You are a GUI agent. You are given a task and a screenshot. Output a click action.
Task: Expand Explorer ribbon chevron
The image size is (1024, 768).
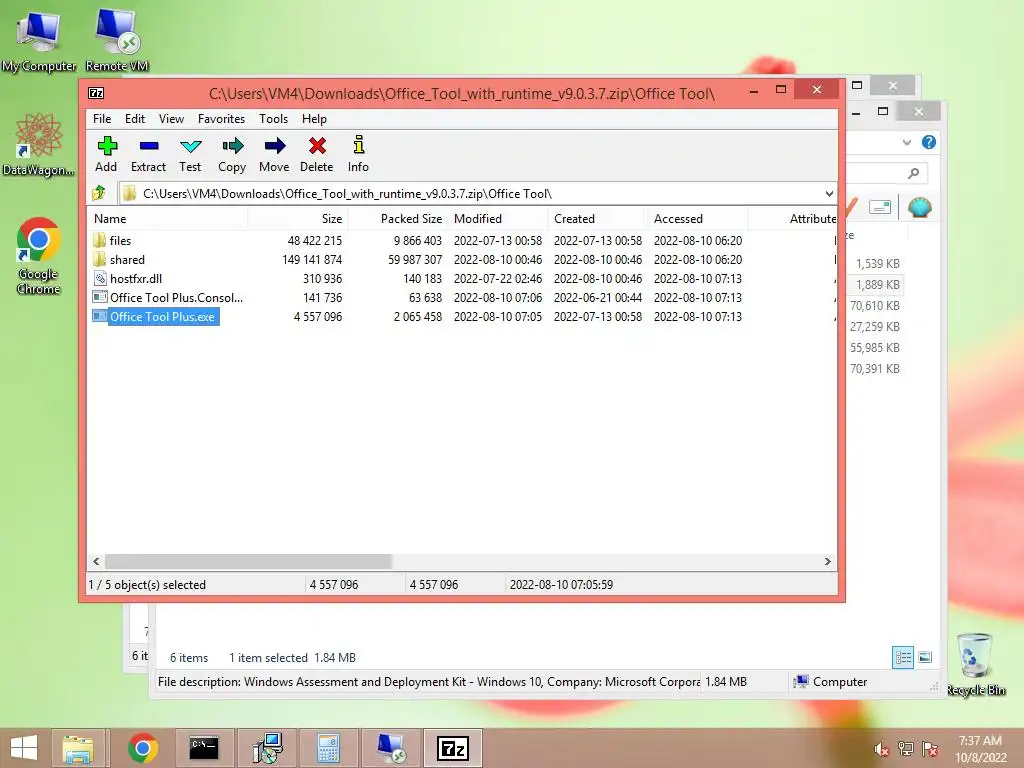coord(906,142)
